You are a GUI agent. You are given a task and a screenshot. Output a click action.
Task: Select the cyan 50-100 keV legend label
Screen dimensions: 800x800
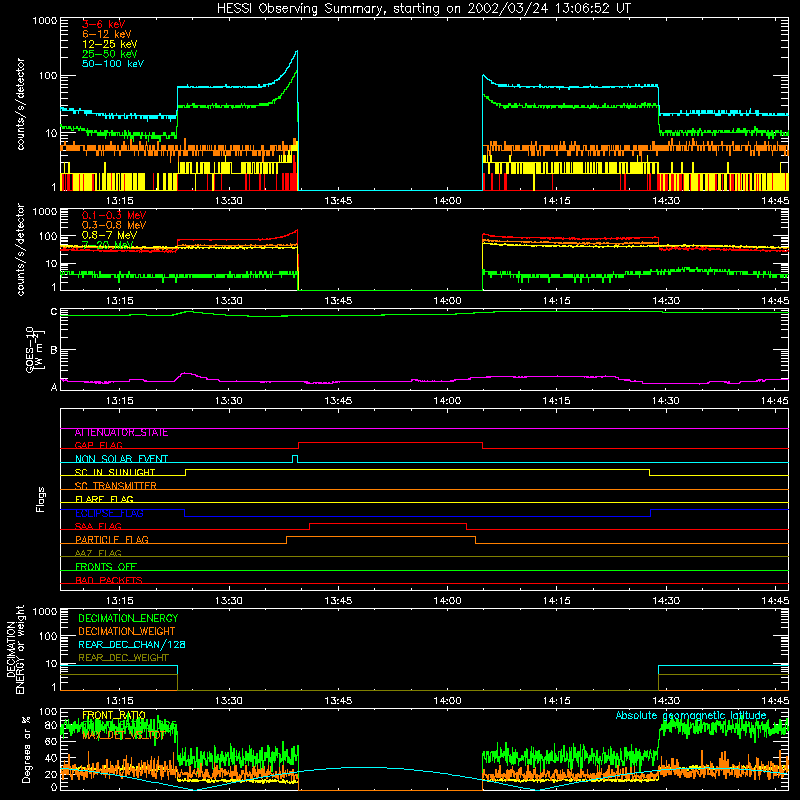point(113,64)
